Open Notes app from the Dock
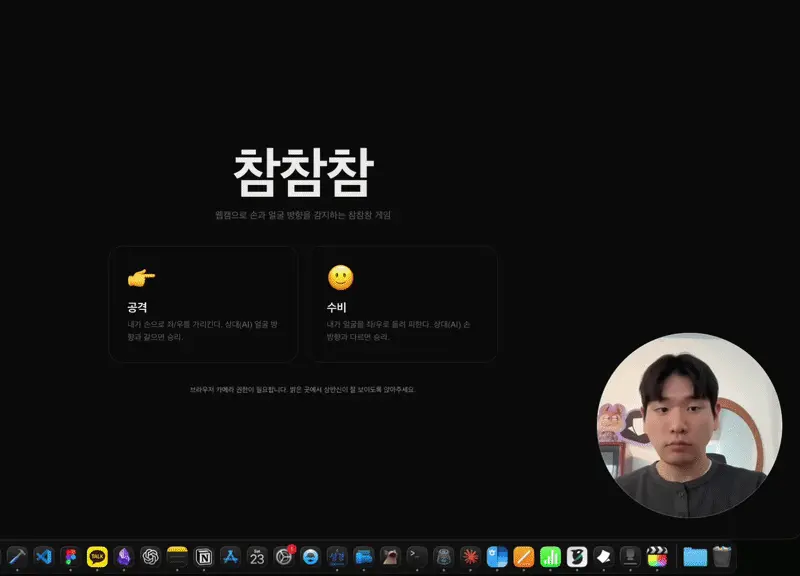 177,557
